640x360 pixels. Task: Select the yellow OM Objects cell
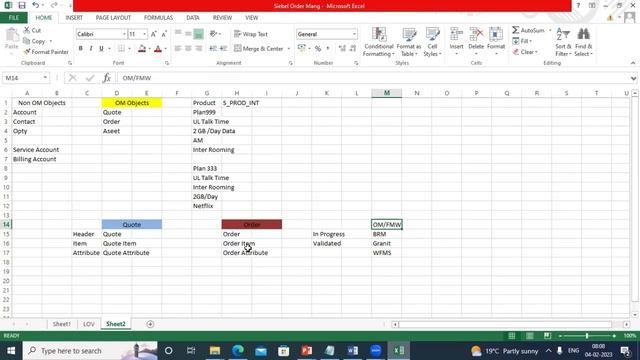click(132, 103)
